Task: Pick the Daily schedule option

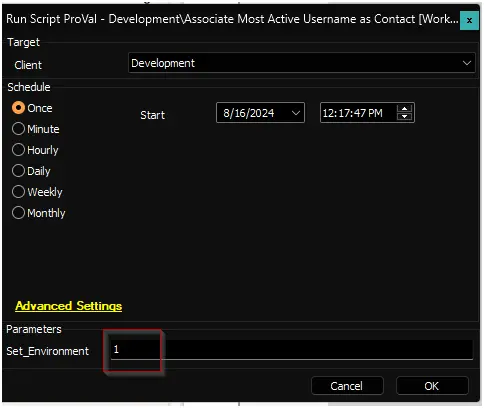Action: click(18, 171)
